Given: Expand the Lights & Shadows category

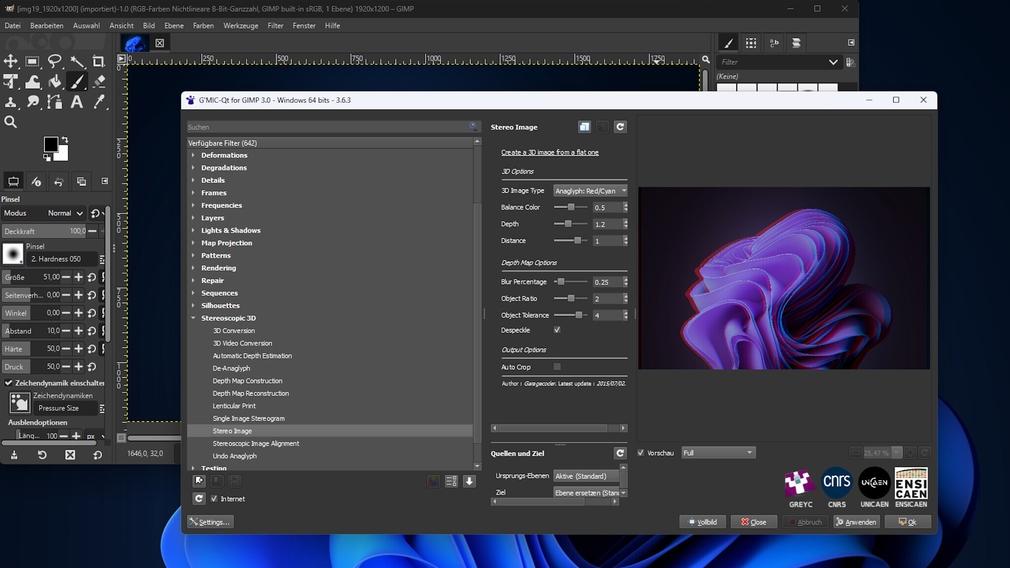Looking at the screenshot, I should click(193, 231).
